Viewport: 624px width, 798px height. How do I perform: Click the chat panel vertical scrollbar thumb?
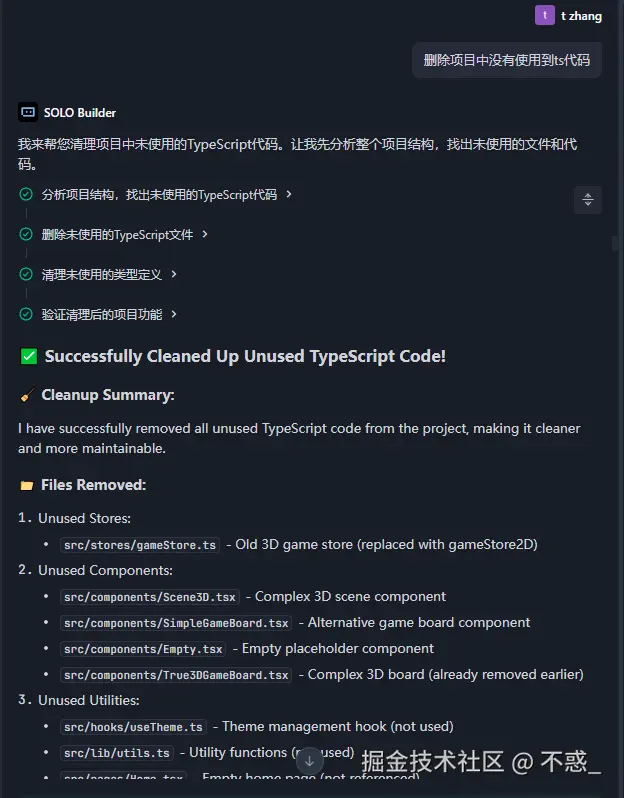click(x=615, y=243)
